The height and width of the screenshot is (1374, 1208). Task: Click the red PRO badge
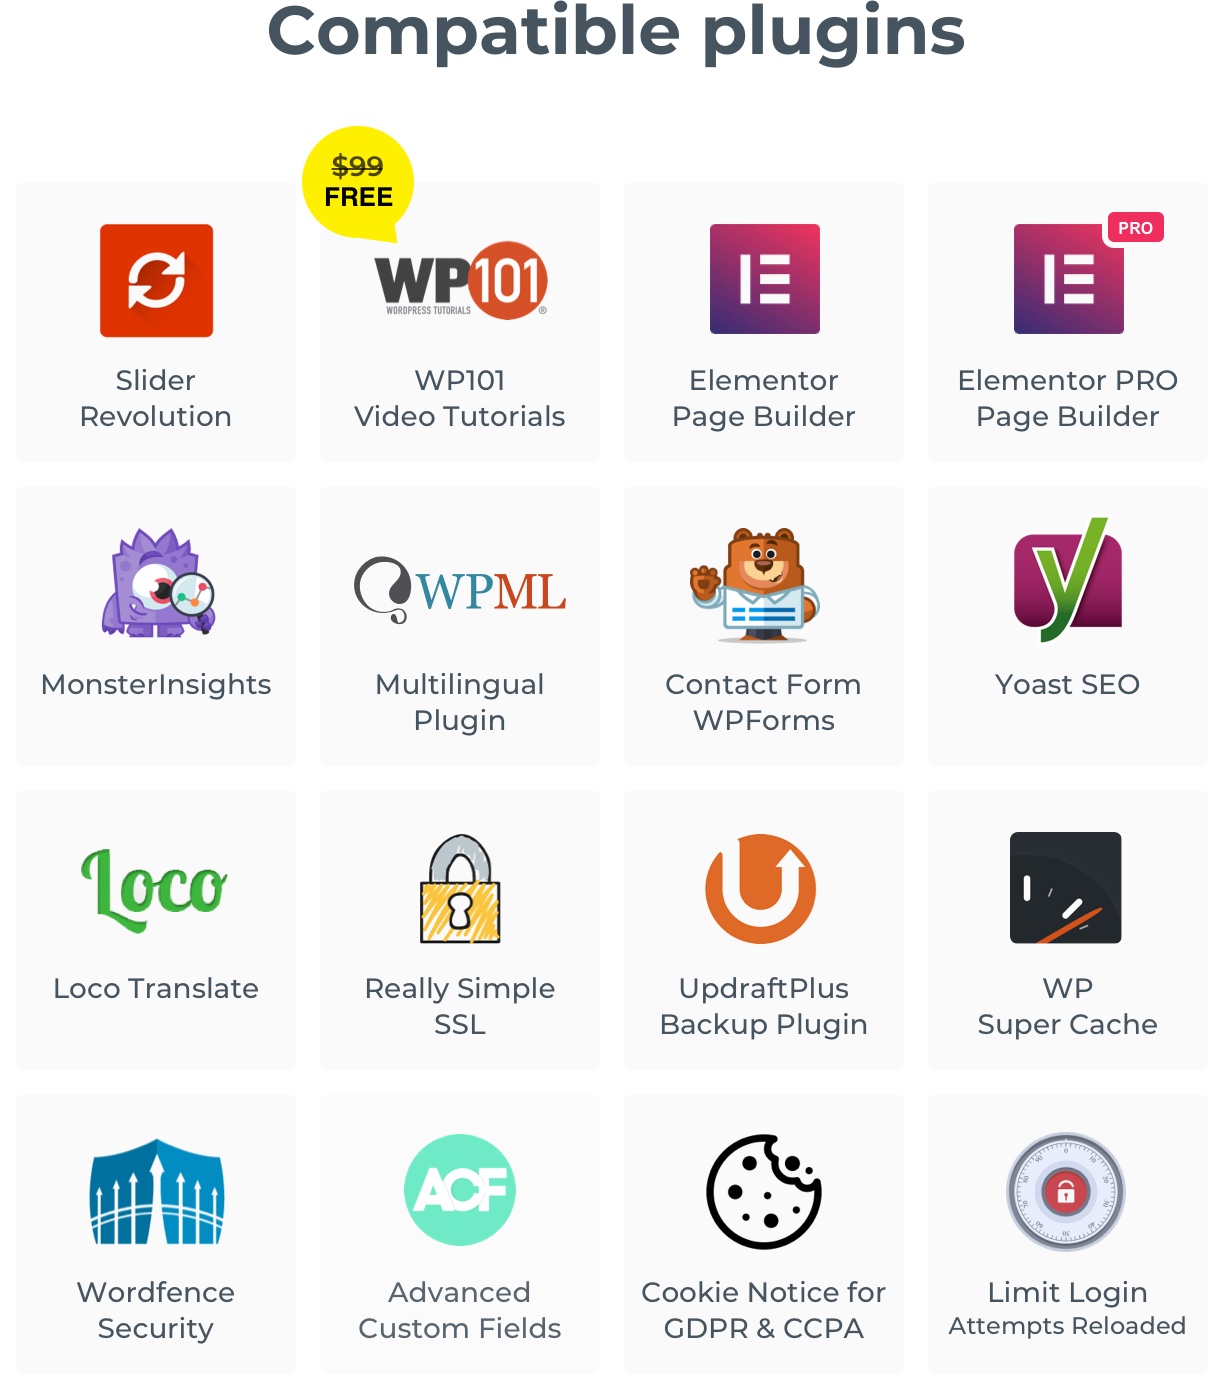point(1135,228)
